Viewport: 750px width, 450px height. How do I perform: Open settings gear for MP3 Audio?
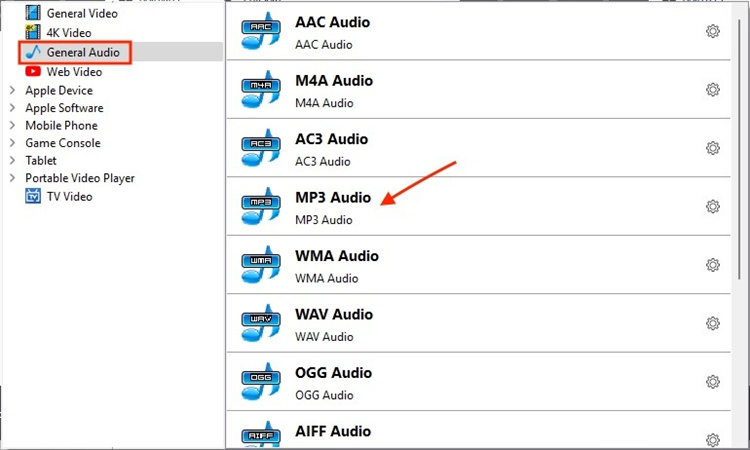pyautogui.click(x=713, y=207)
